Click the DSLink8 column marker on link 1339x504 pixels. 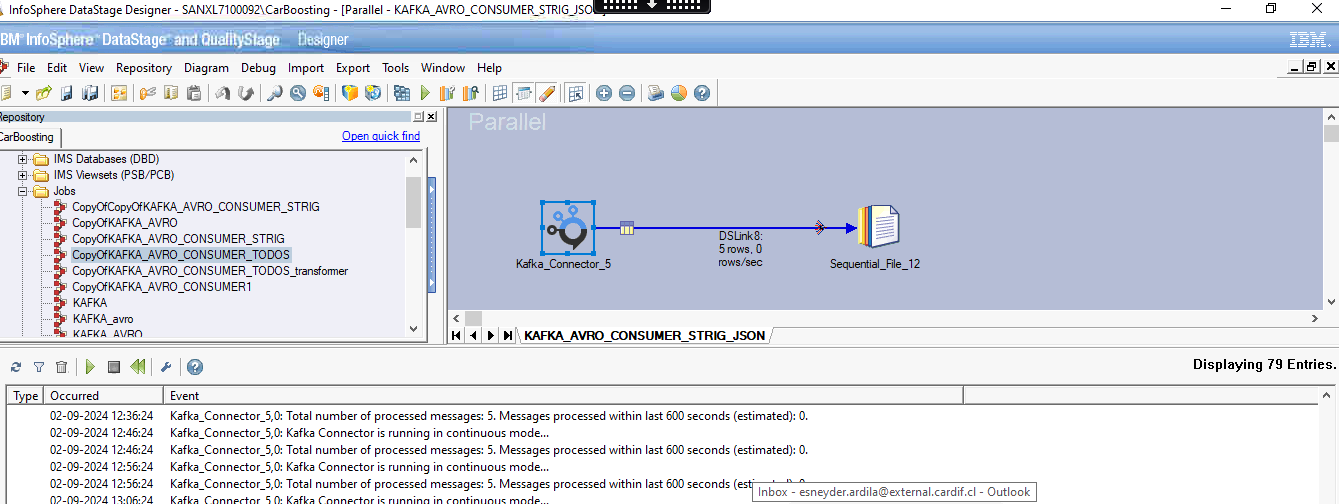[x=627, y=228]
